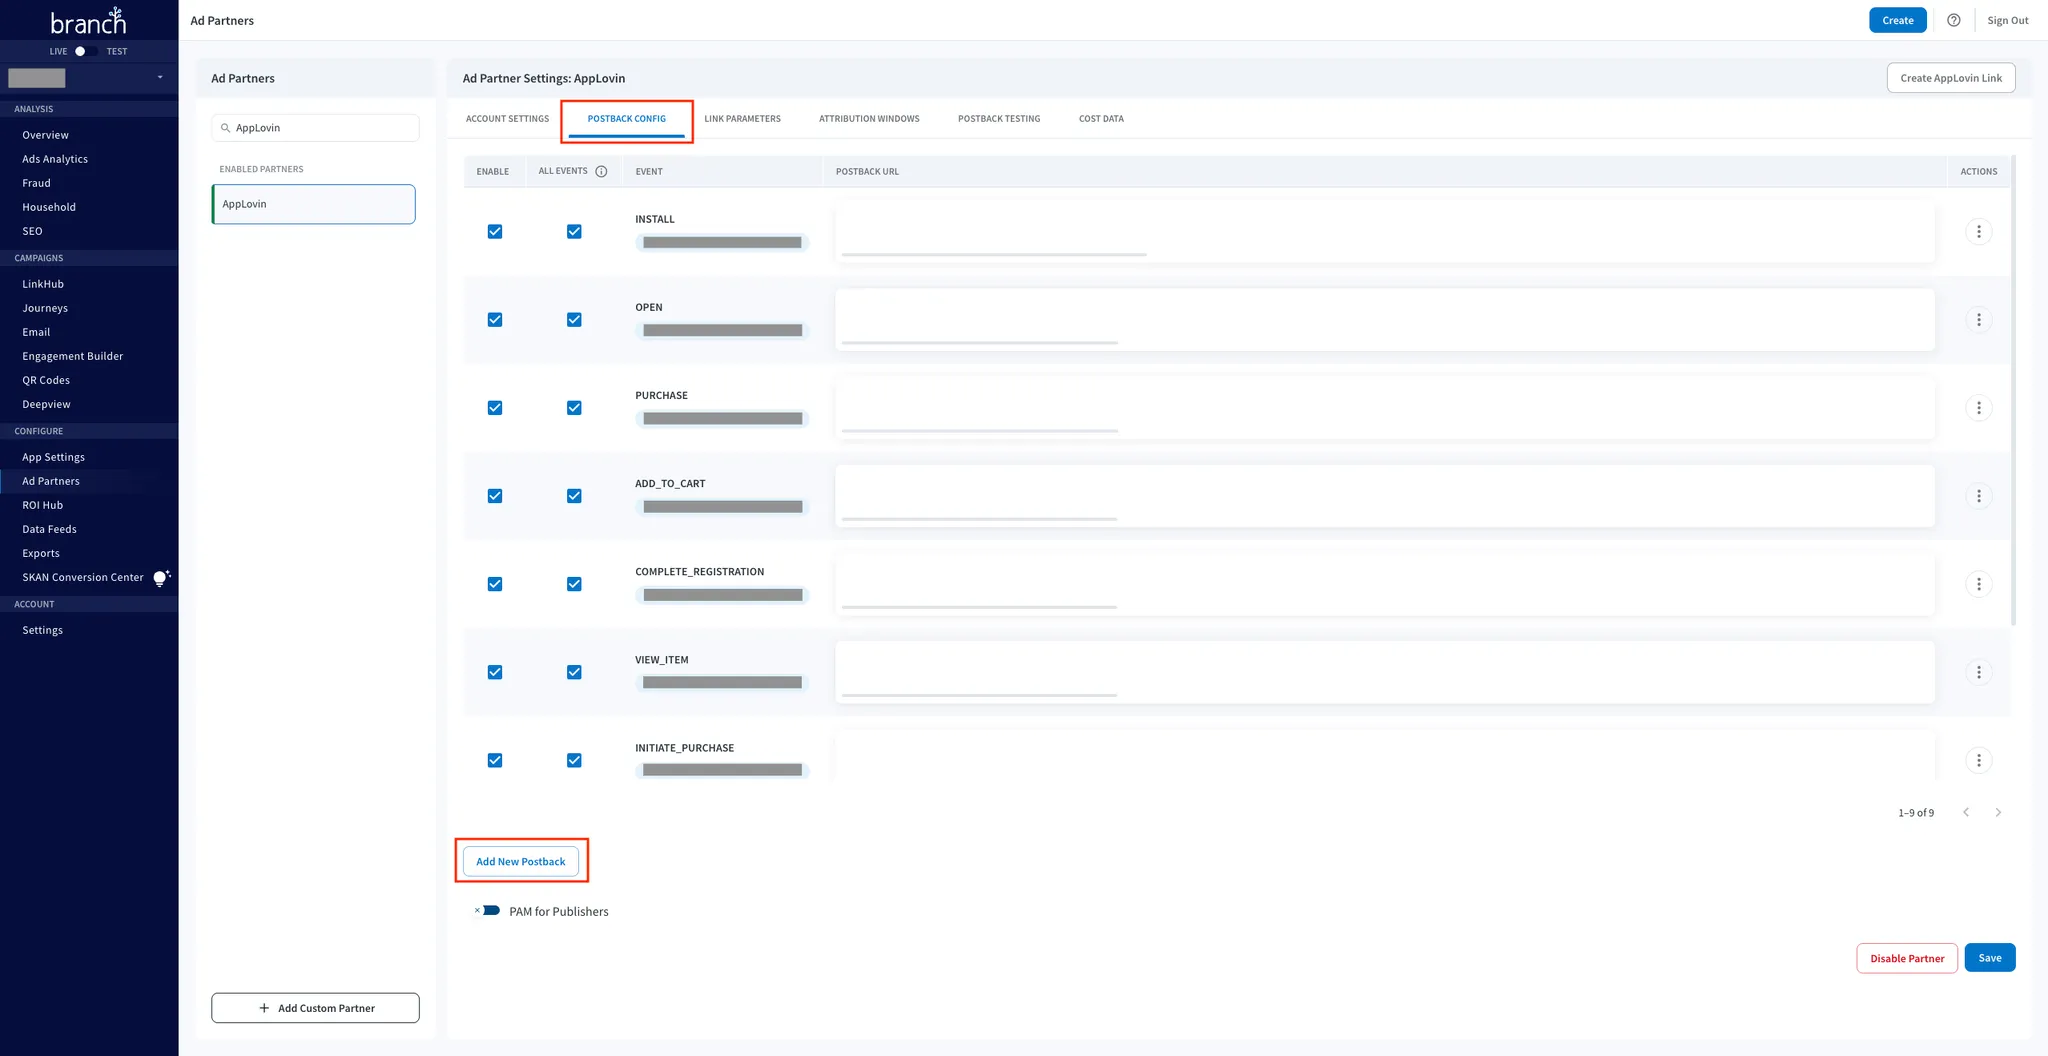Open the help question mark icon
Image resolution: width=2048 pixels, height=1056 pixels.
pyautogui.click(x=1953, y=20)
